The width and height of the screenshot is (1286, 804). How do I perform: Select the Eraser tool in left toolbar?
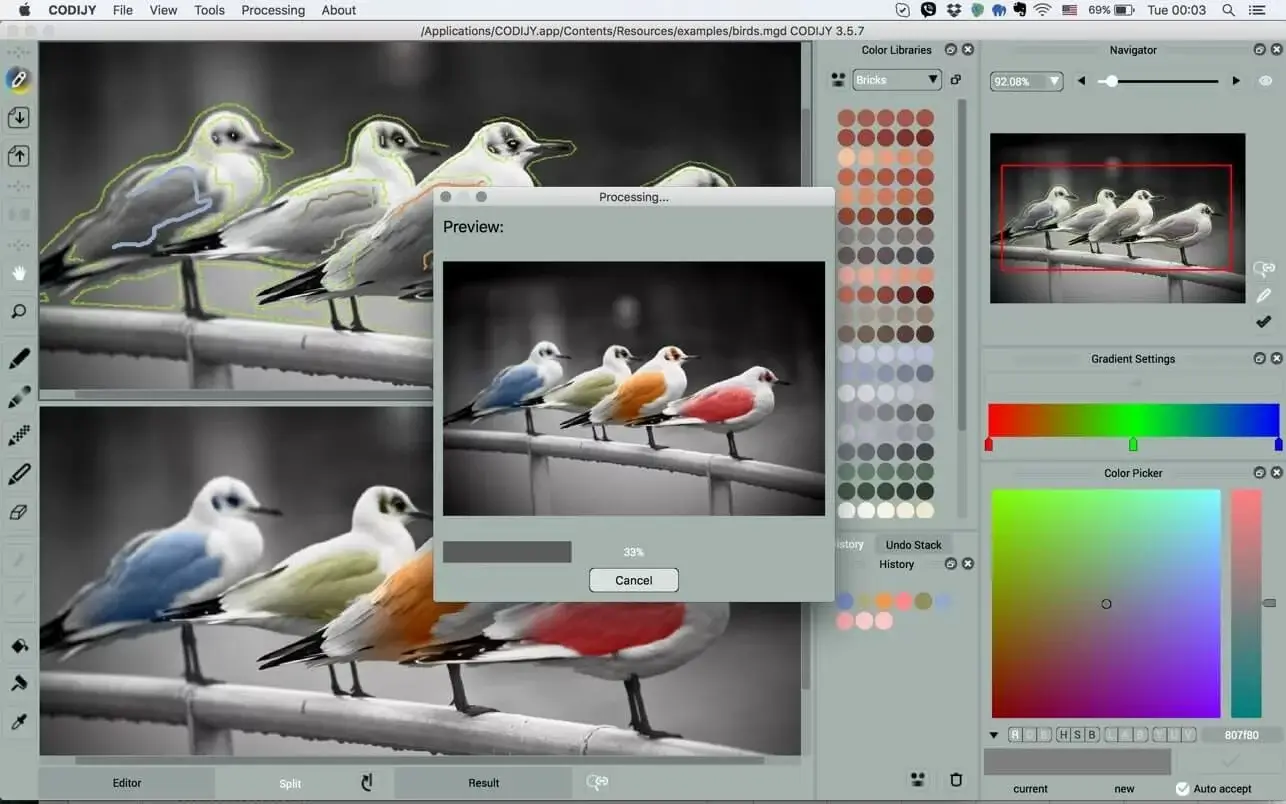pos(18,512)
